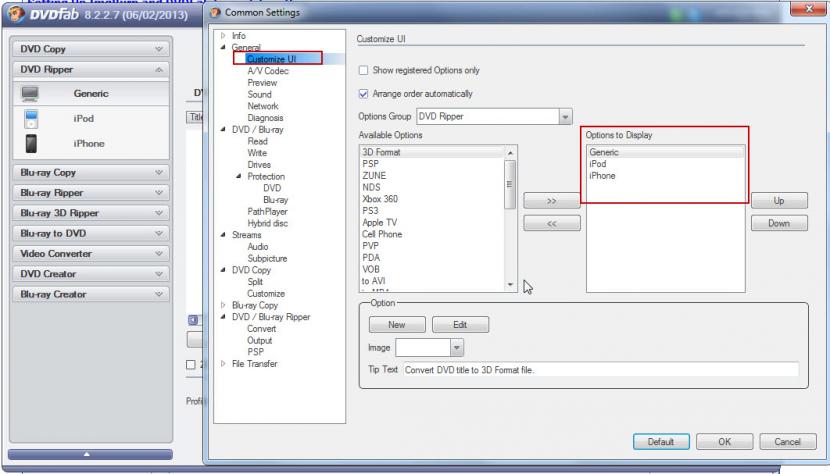
Task: Close the Common Settings window
Action: click(809, 8)
